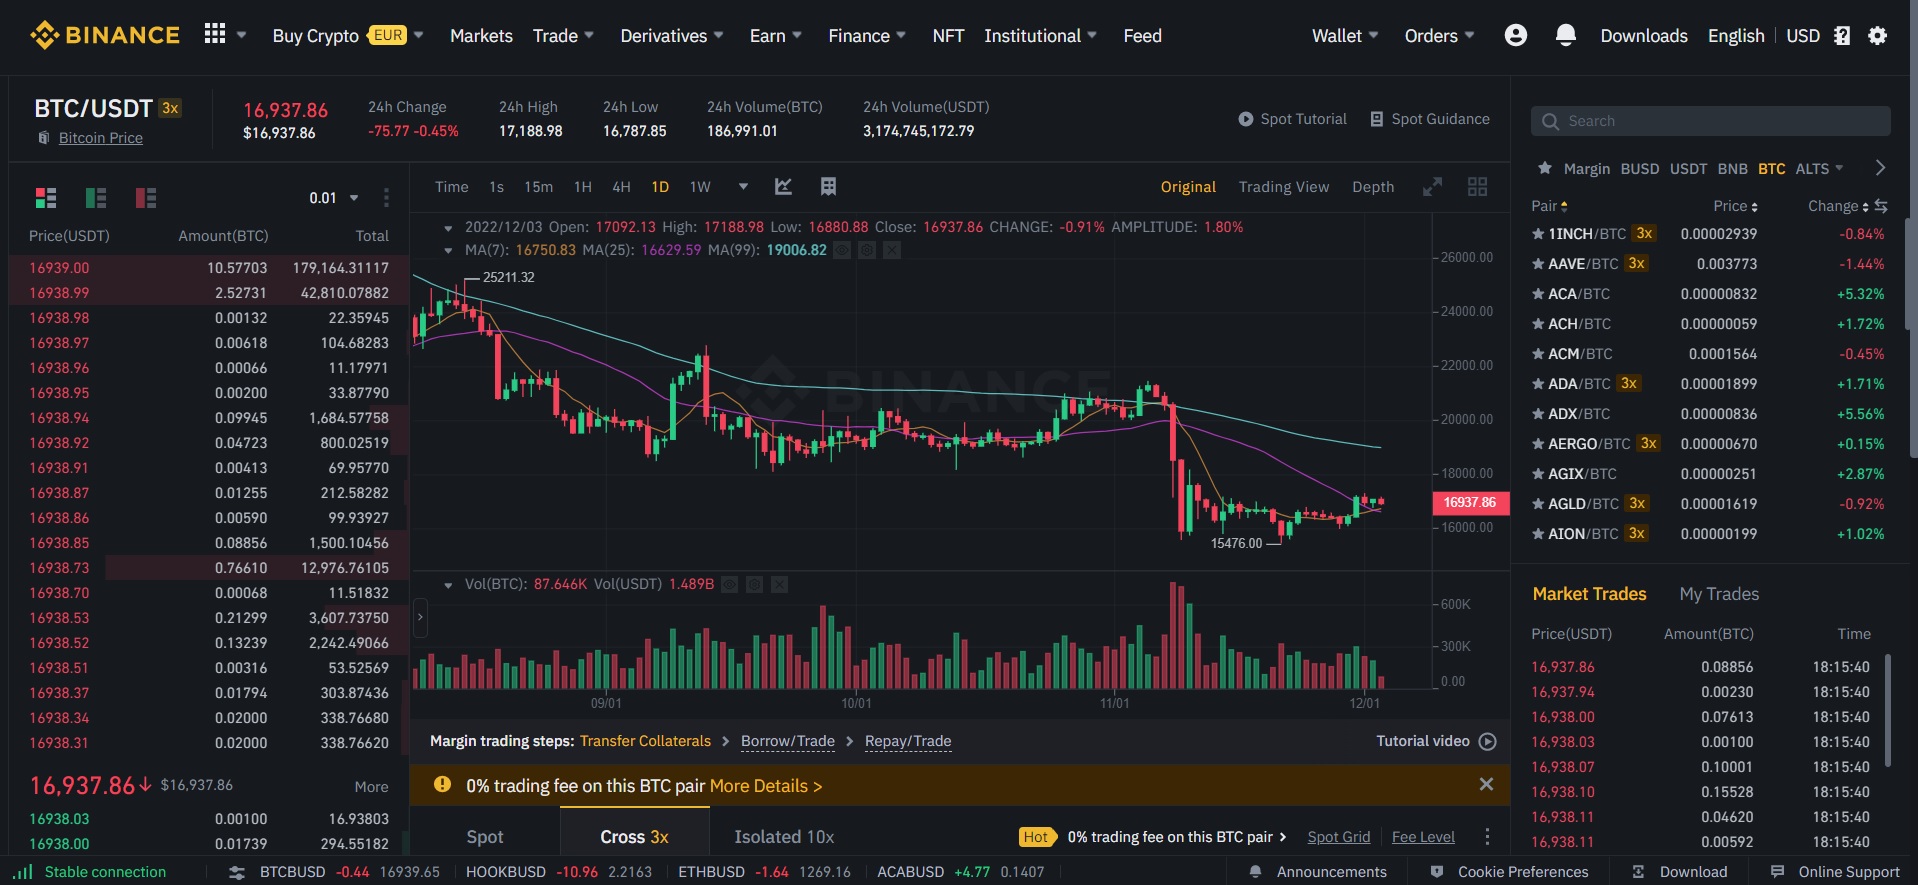
Task: Open the Spot Grid link
Action: 1338,837
